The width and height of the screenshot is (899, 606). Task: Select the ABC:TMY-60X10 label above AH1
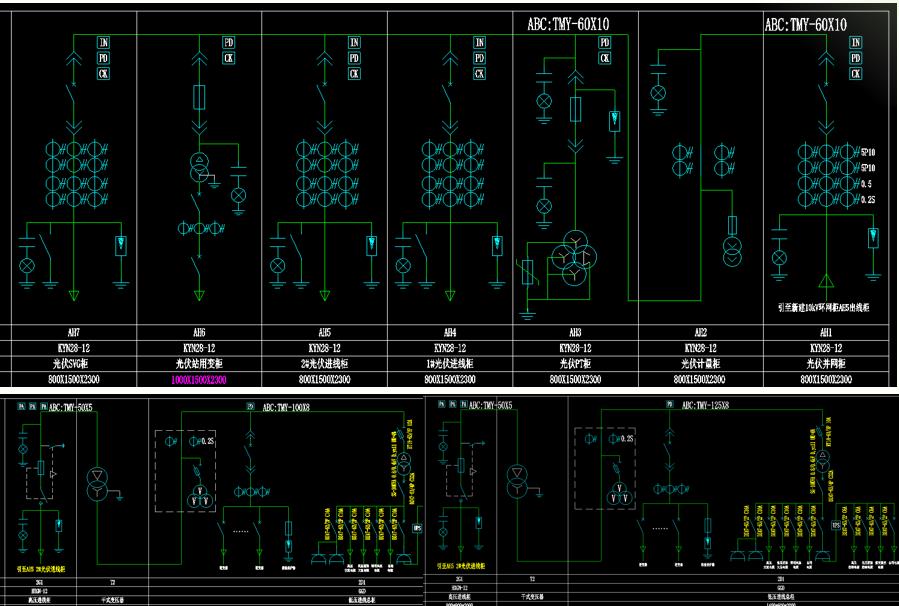805,25
